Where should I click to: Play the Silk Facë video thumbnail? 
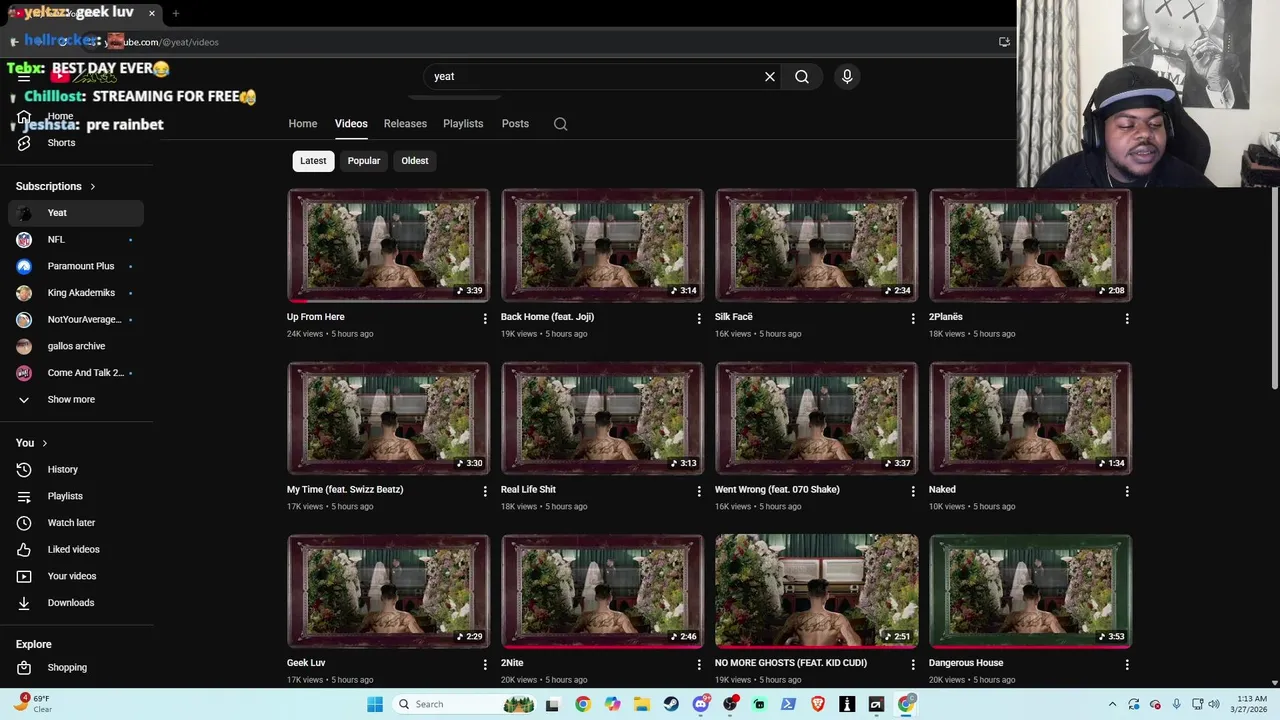point(816,245)
